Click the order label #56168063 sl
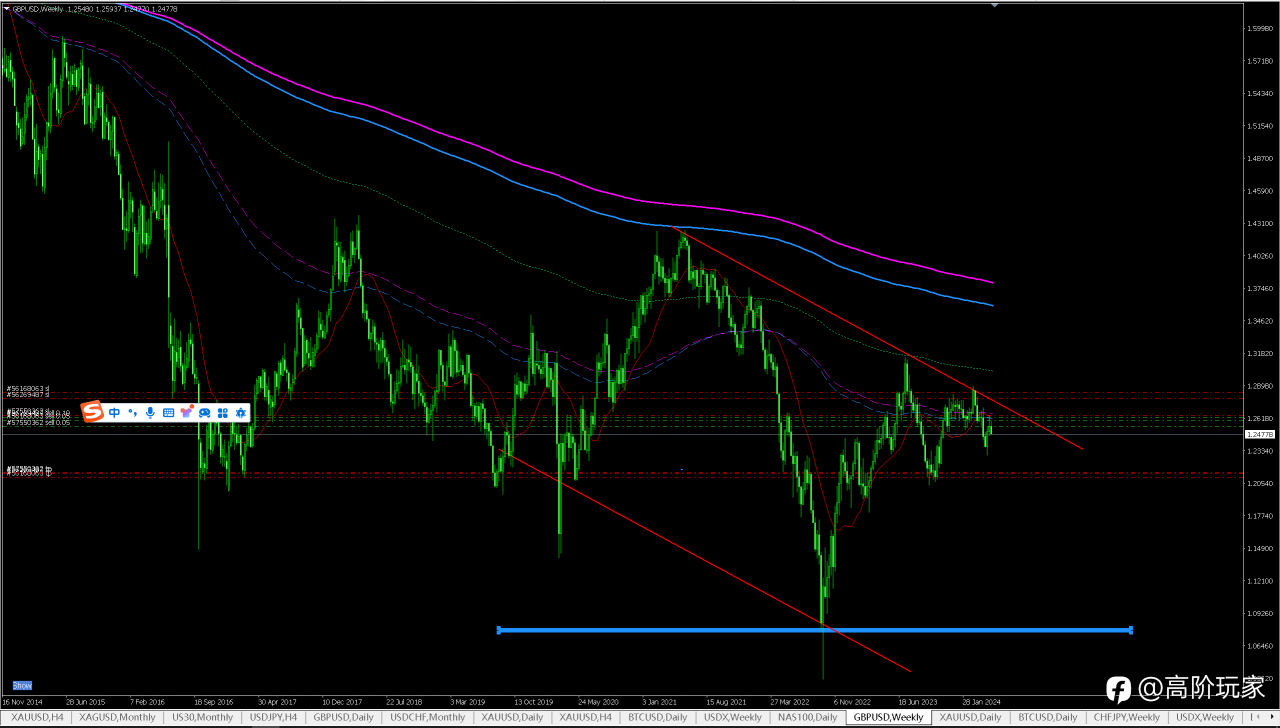The image size is (1280, 728). [27, 388]
